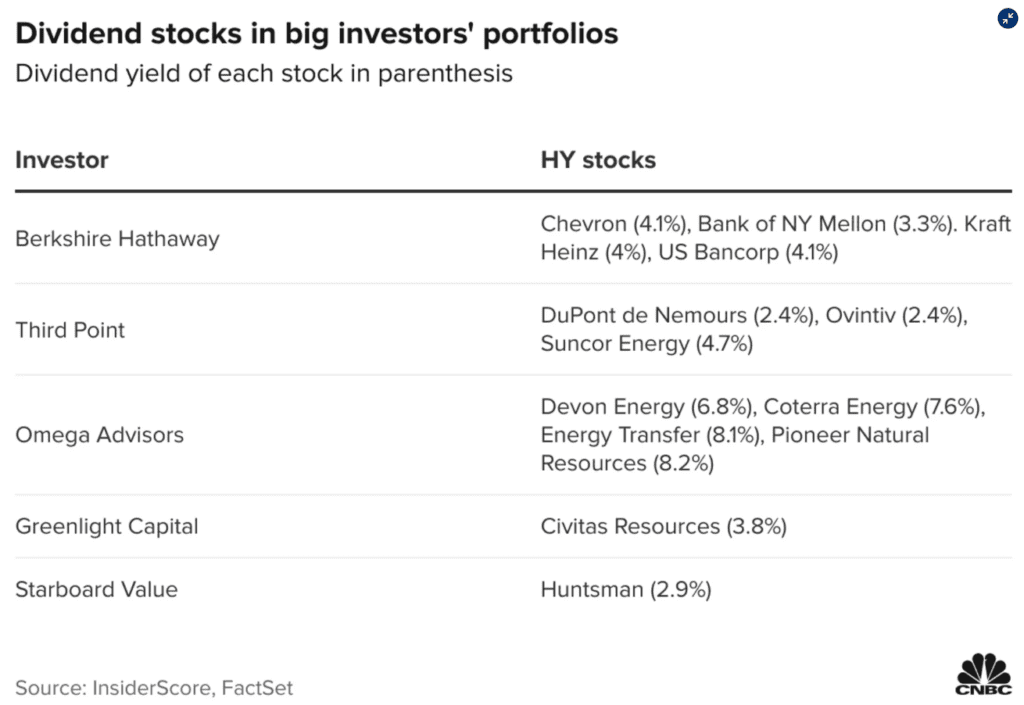Click the Omega Advisors investor name

[99, 435]
